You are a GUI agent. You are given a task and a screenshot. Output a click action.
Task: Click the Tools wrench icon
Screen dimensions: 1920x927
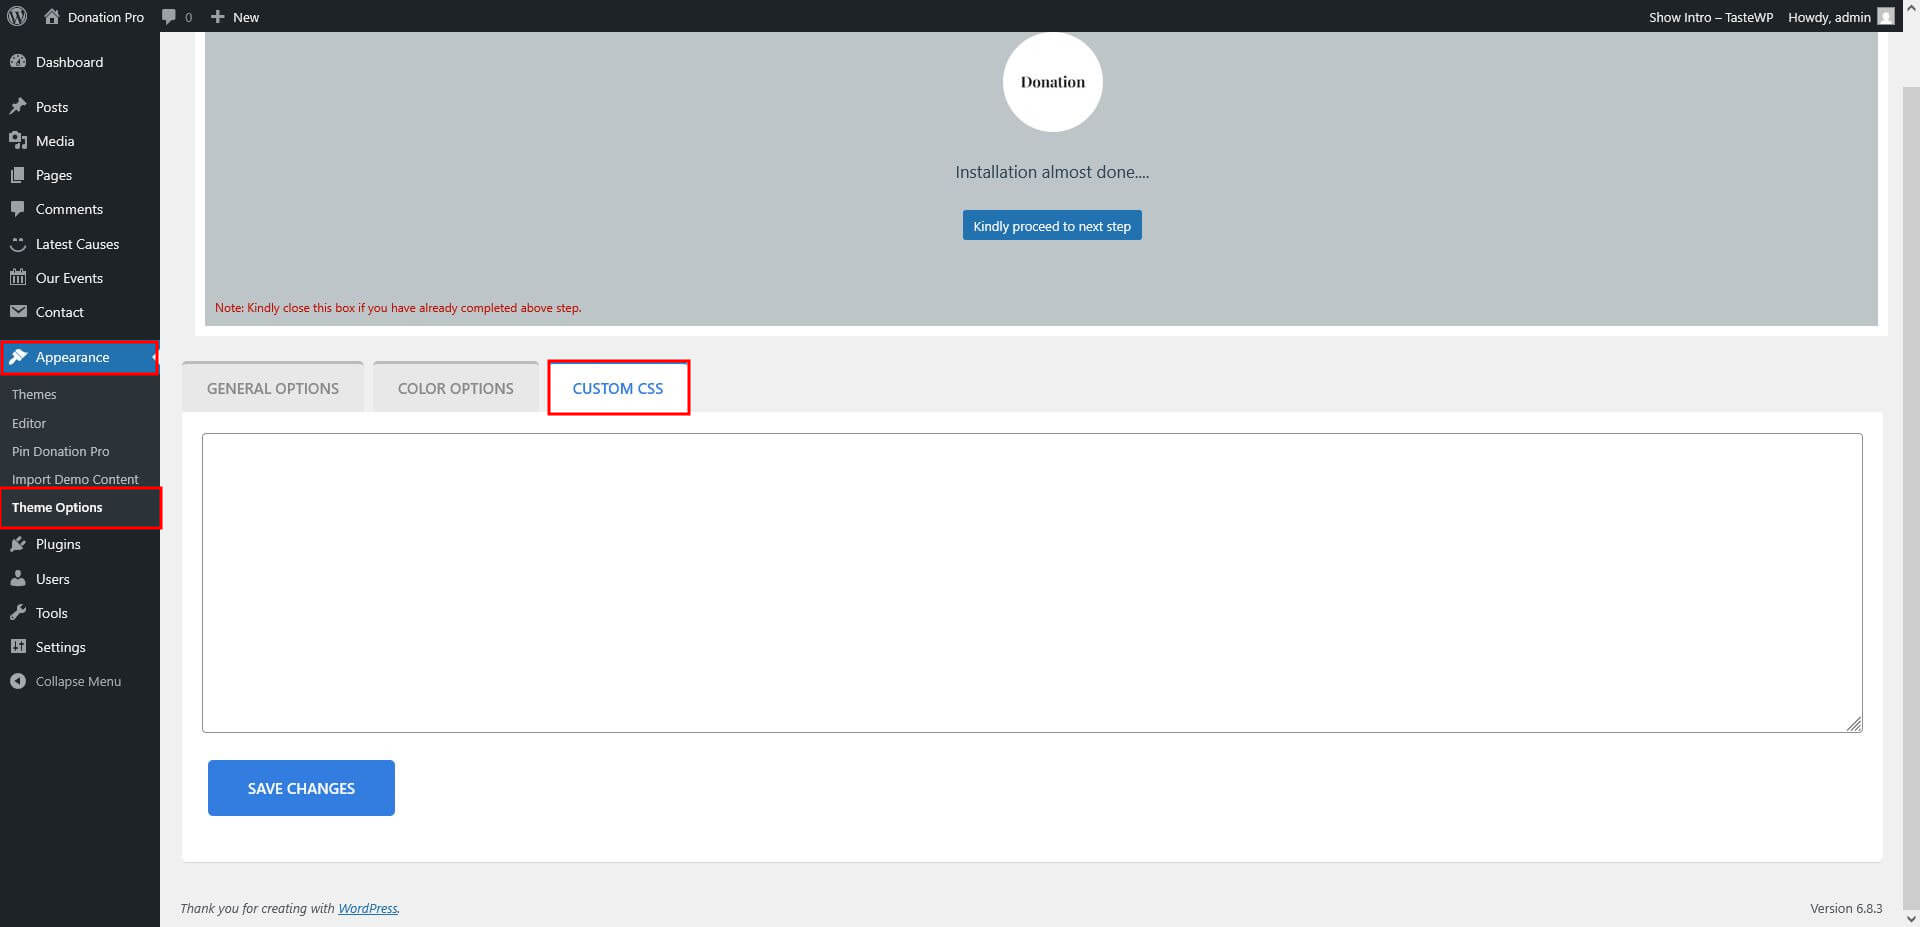pyautogui.click(x=18, y=613)
